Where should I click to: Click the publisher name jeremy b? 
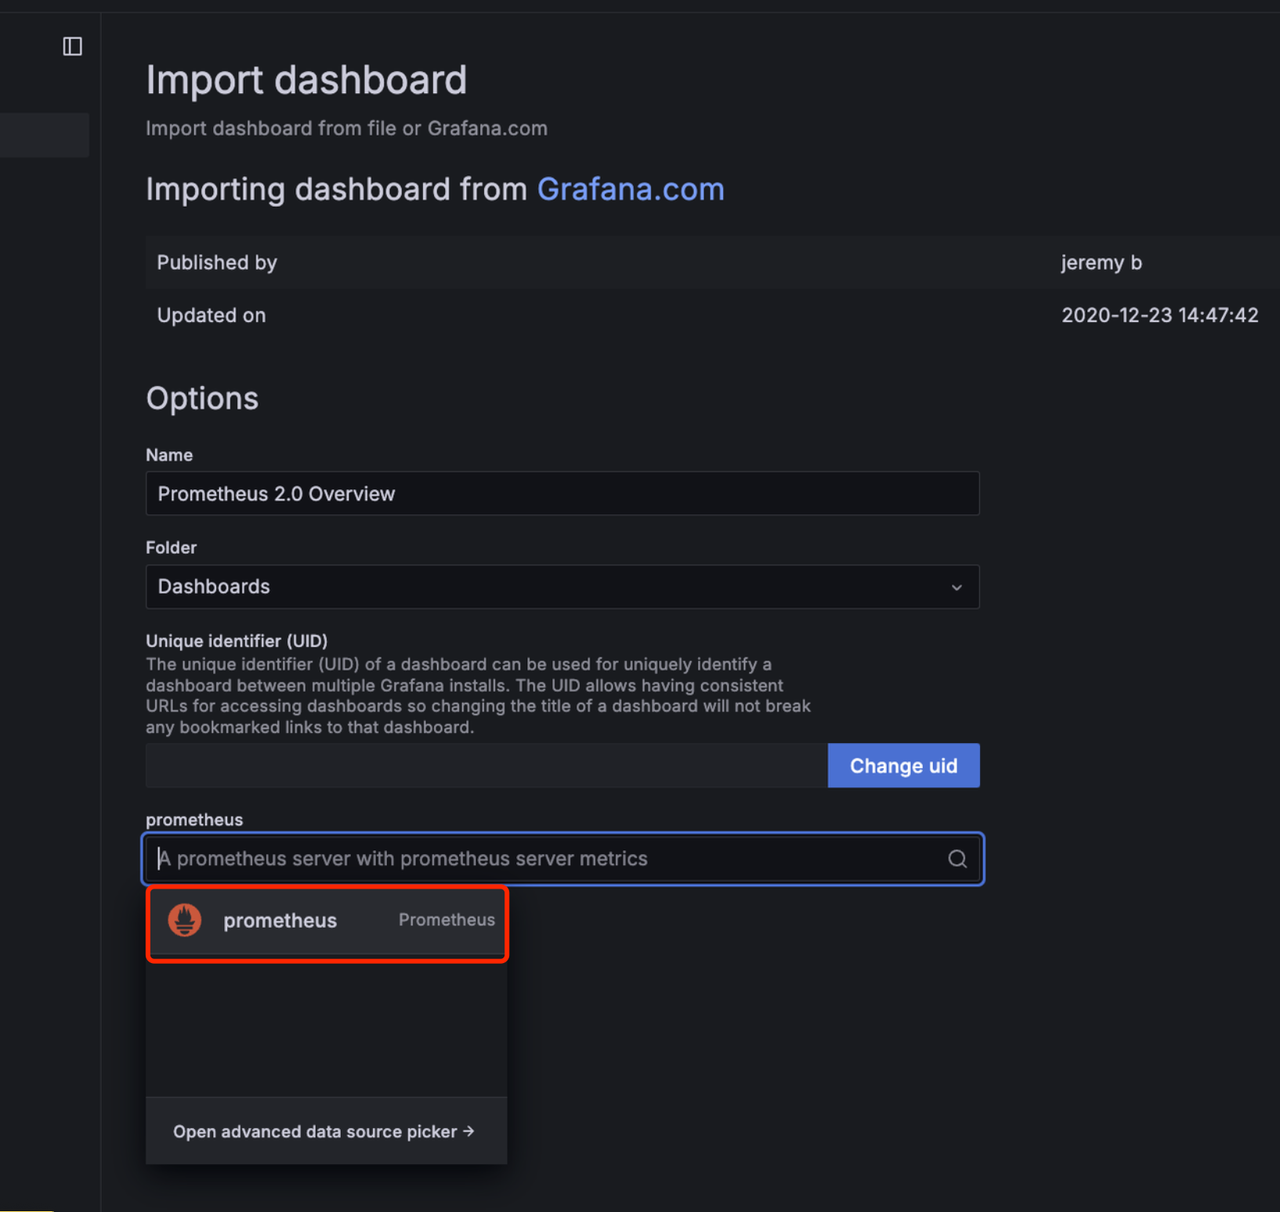point(1101,263)
